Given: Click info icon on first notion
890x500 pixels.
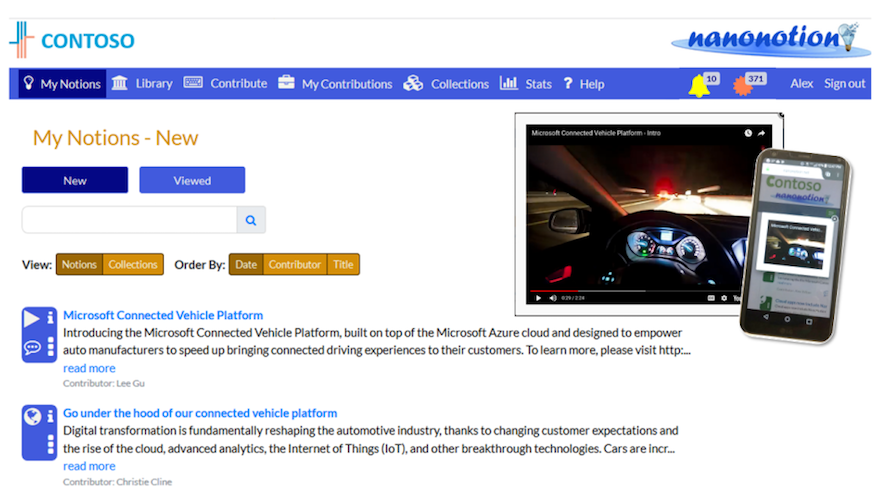Looking at the screenshot, I should [51, 318].
